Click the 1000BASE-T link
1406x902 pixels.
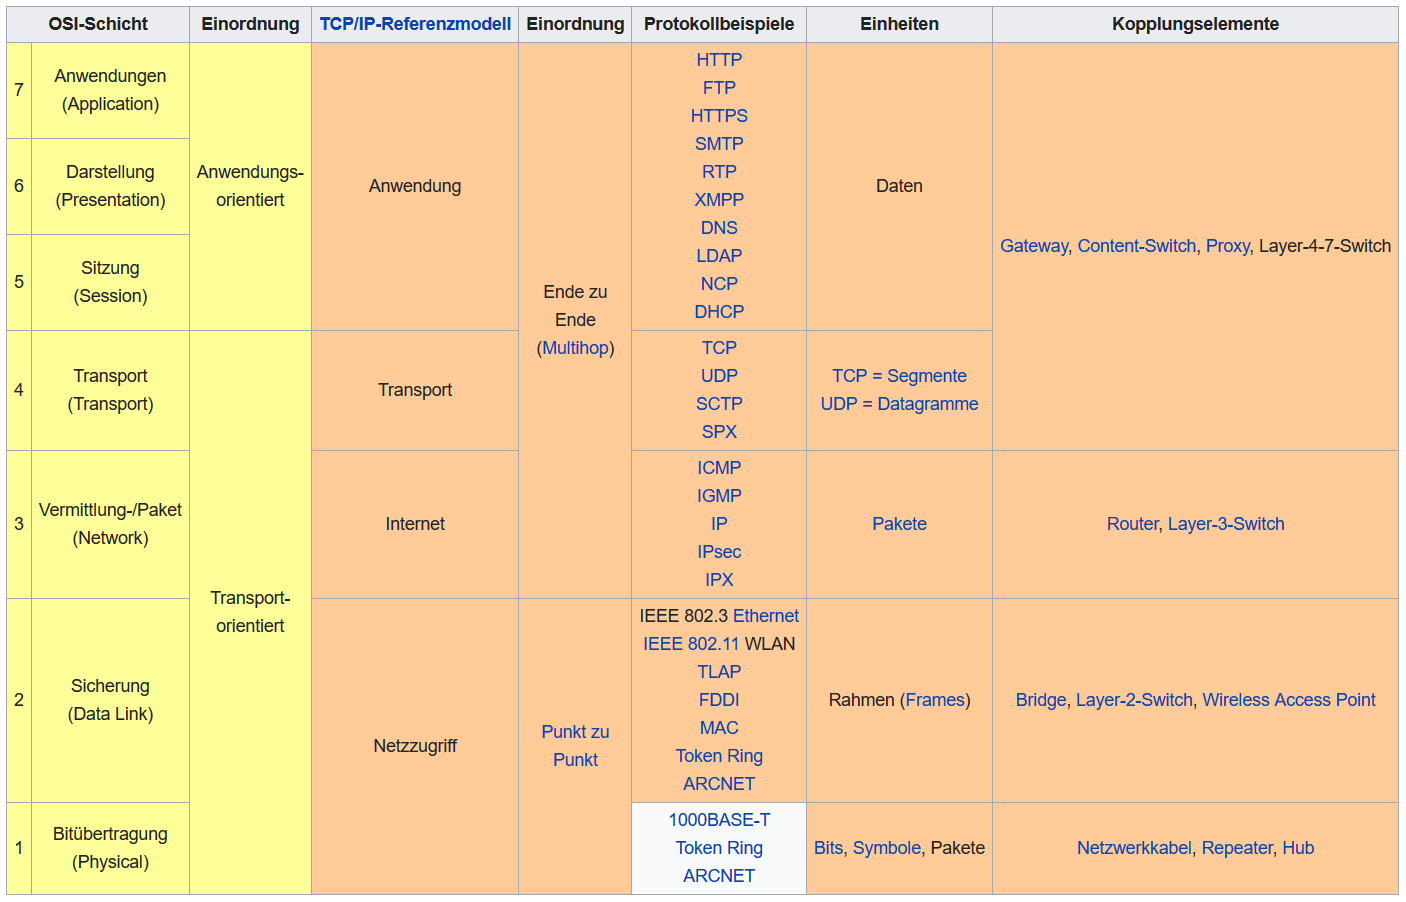coord(719,820)
